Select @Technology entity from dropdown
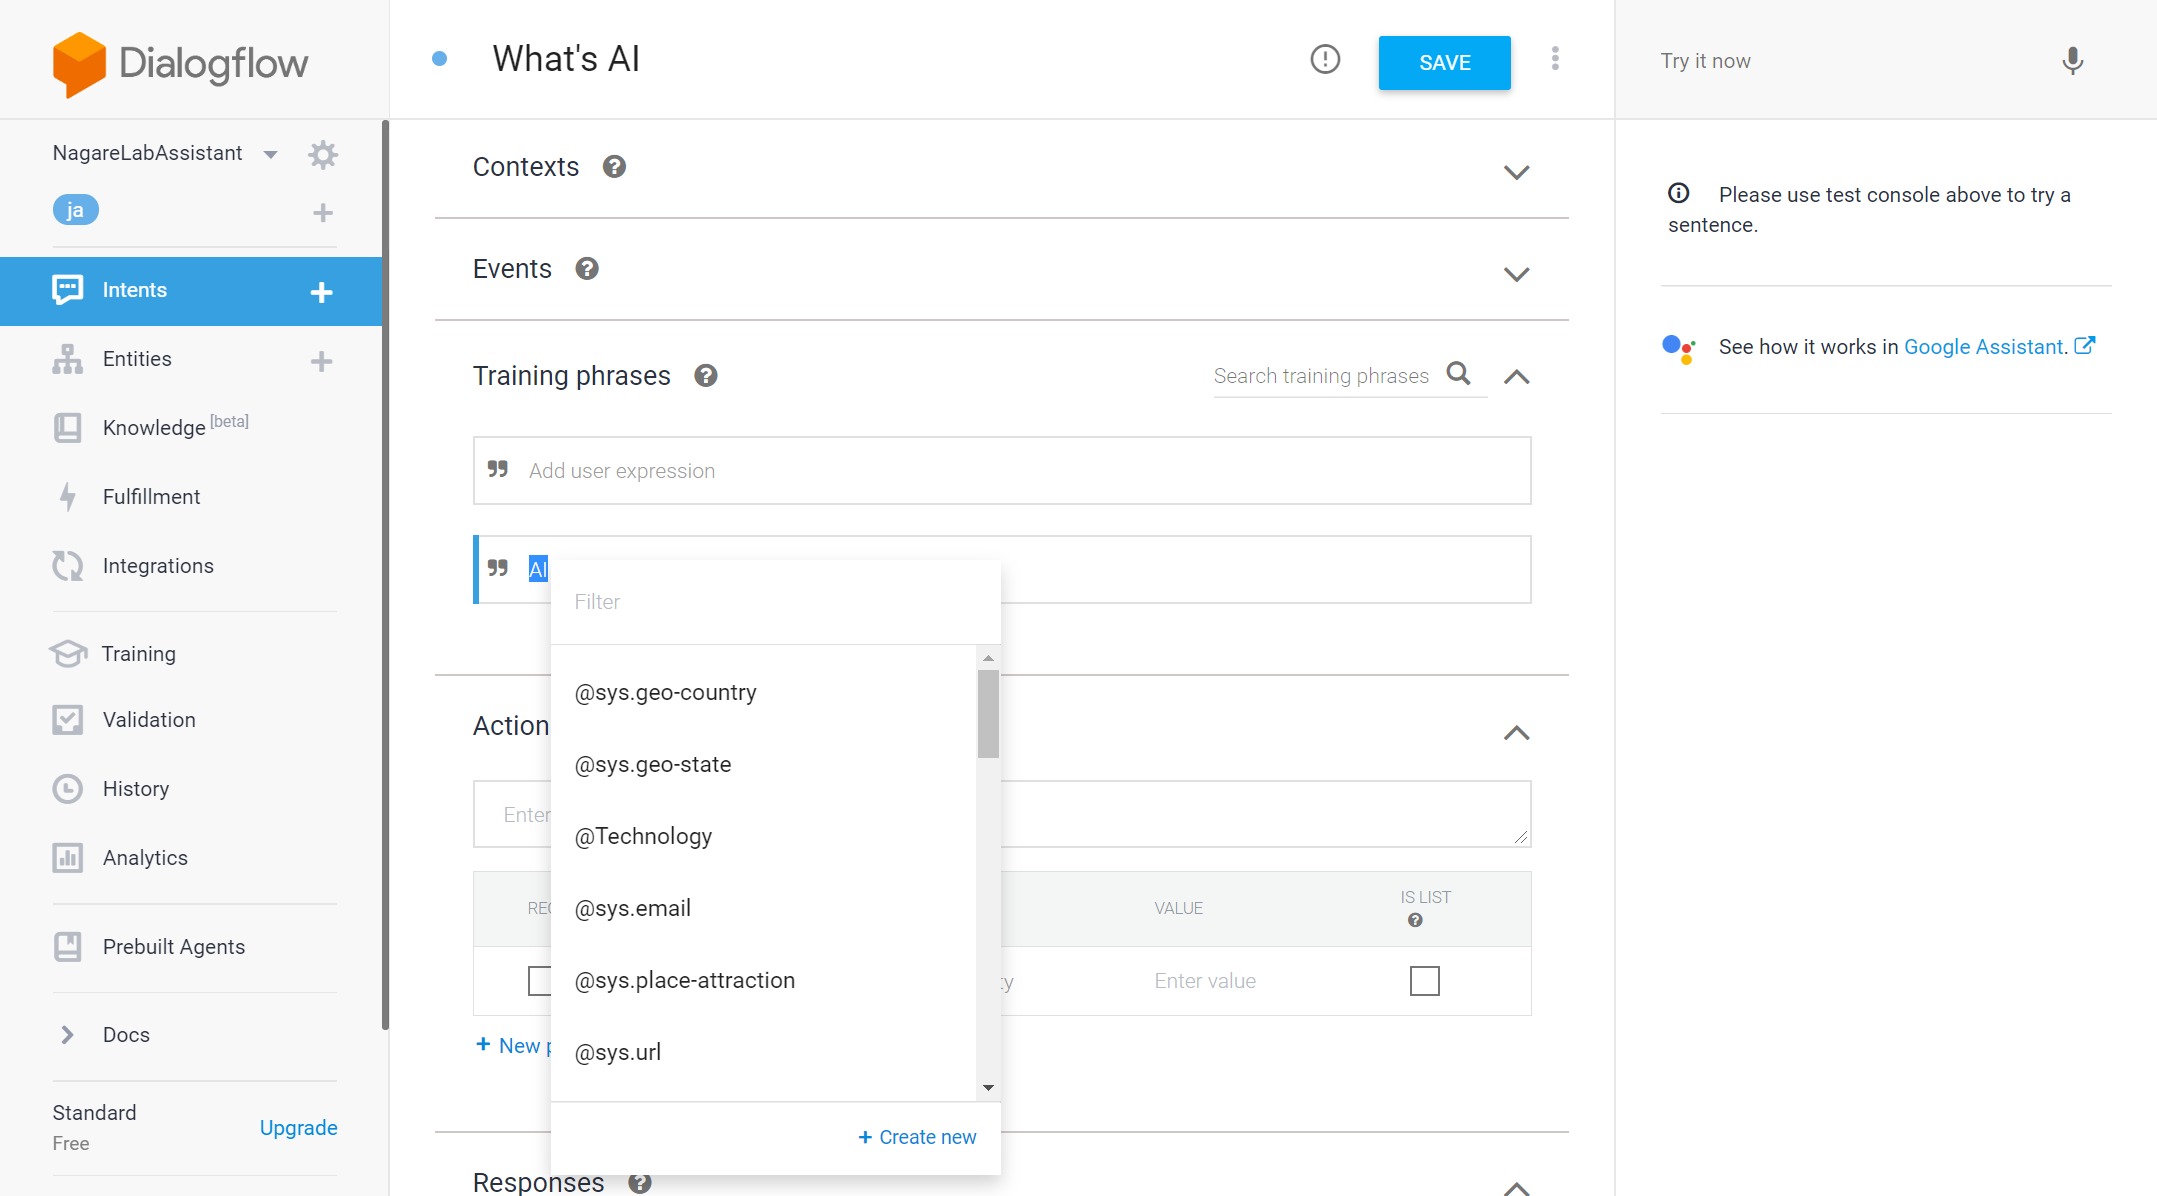The height and width of the screenshot is (1196, 2157). (x=643, y=835)
